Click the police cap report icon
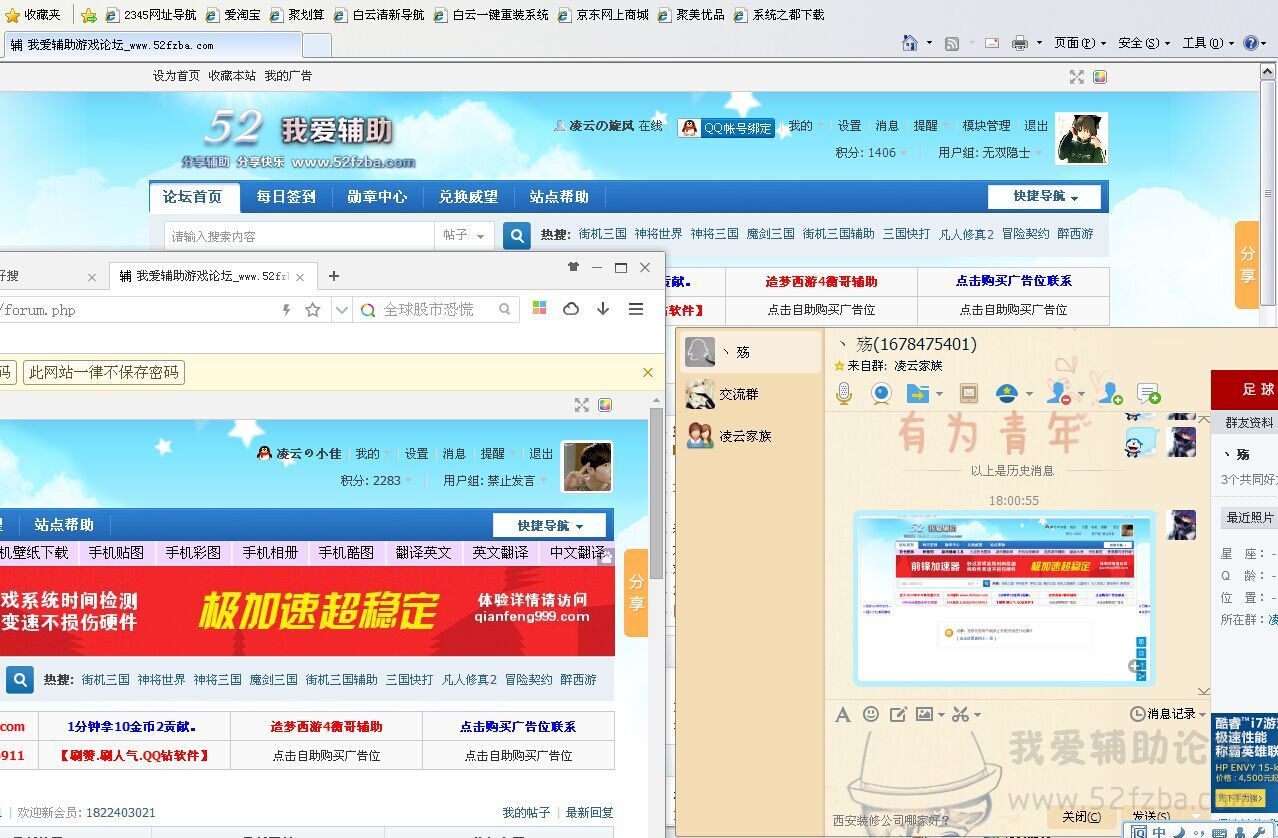This screenshot has width=1278, height=838. 1007,394
